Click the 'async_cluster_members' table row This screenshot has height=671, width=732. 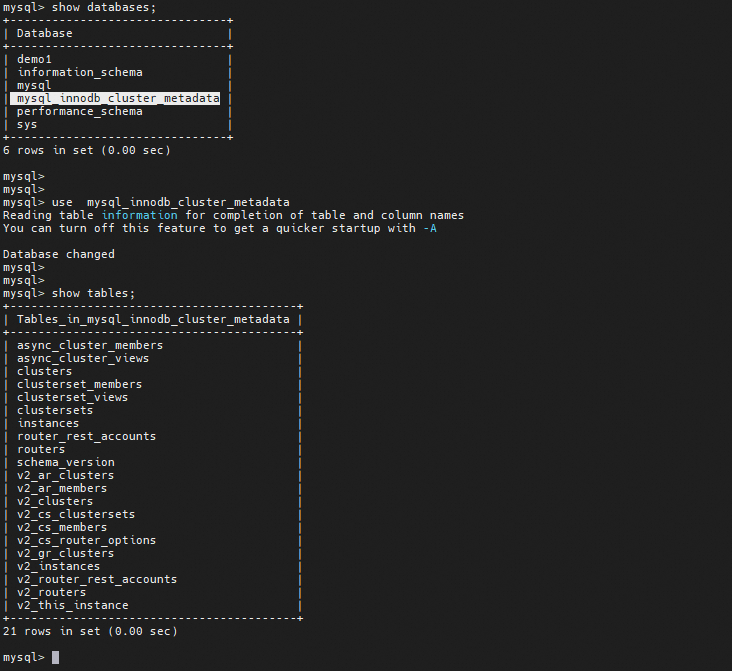tap(90, 345)
